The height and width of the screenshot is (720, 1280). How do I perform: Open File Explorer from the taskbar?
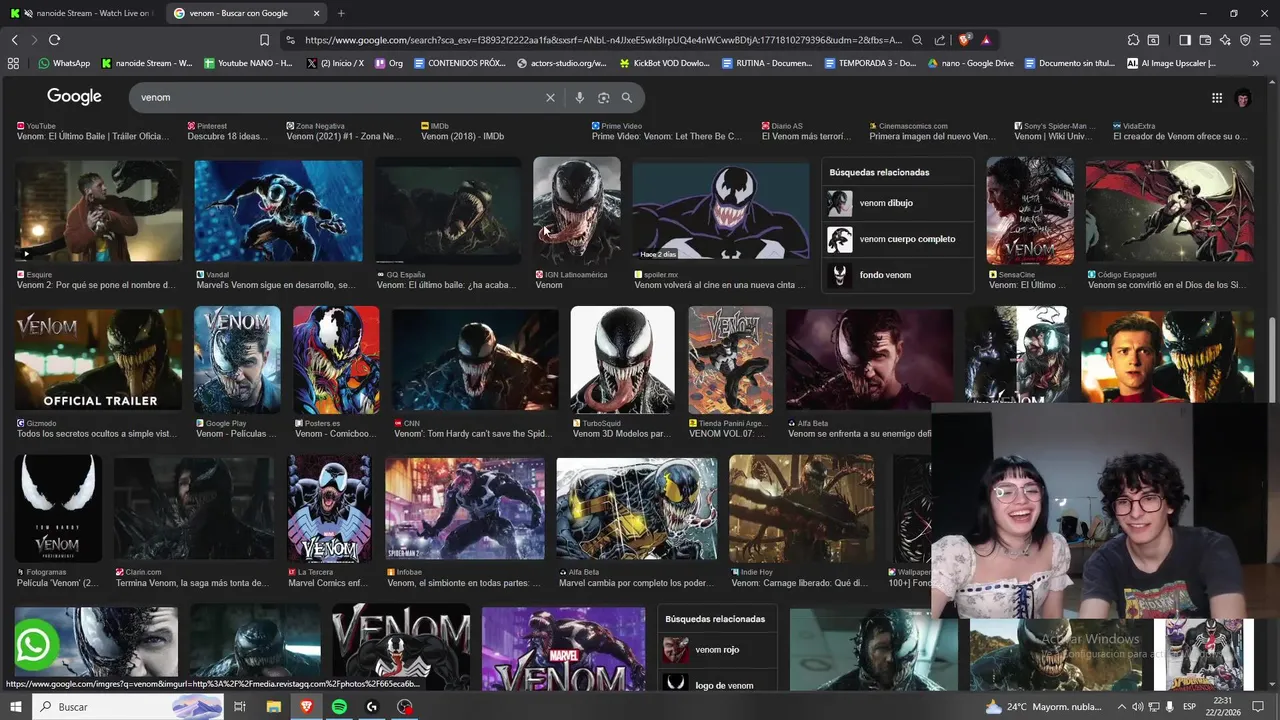pos(273,706)
